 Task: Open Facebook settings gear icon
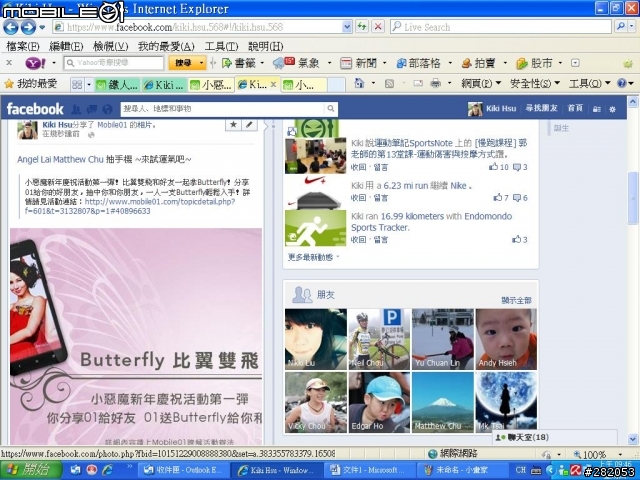click(x=612, y=109)
